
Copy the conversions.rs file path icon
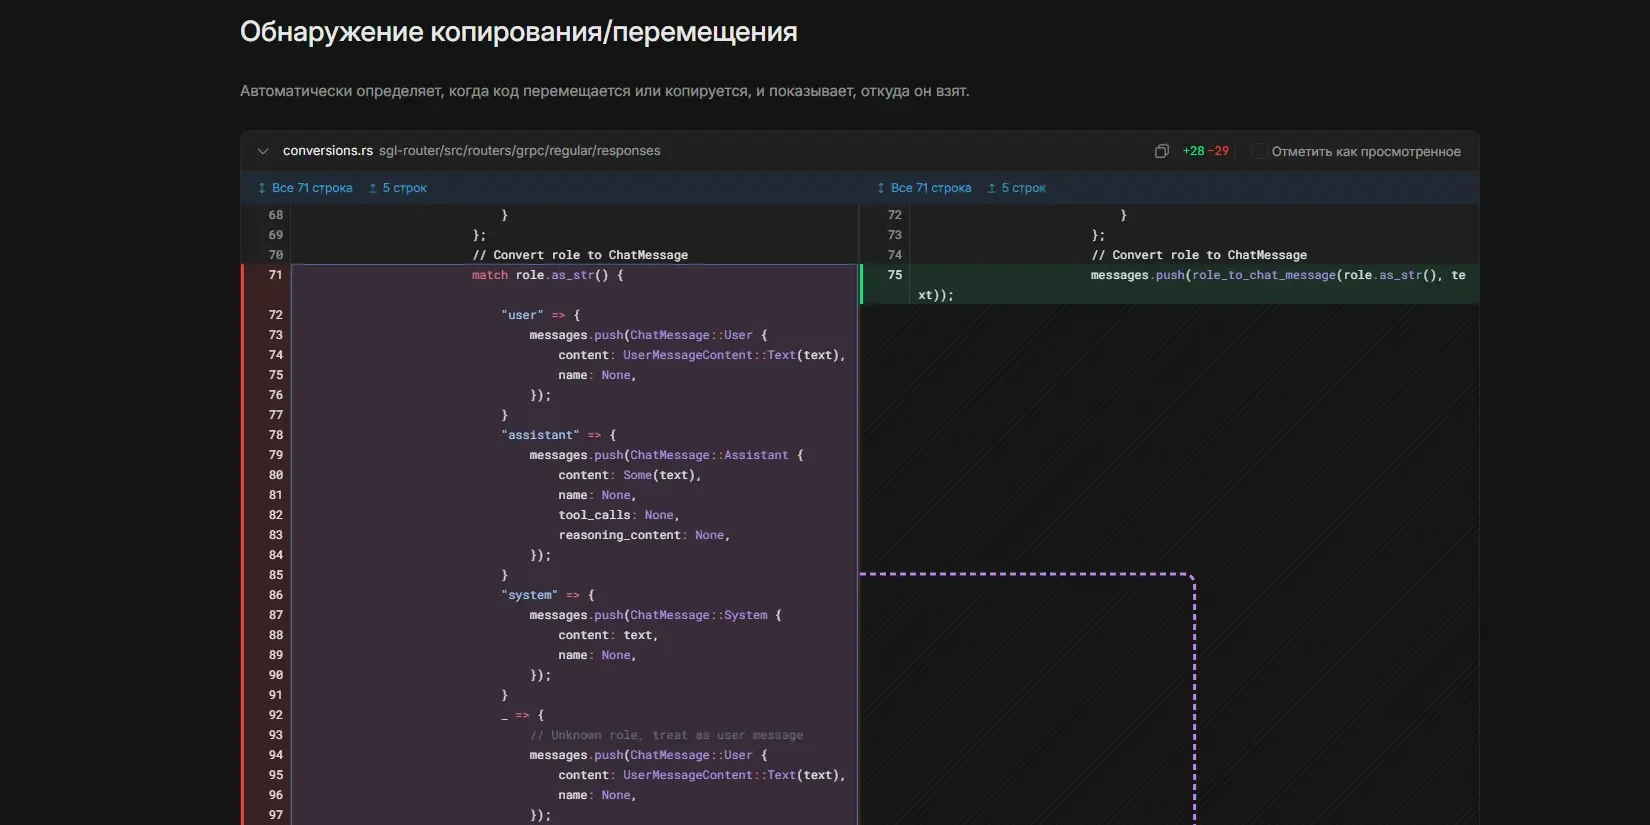(1161, 151)
